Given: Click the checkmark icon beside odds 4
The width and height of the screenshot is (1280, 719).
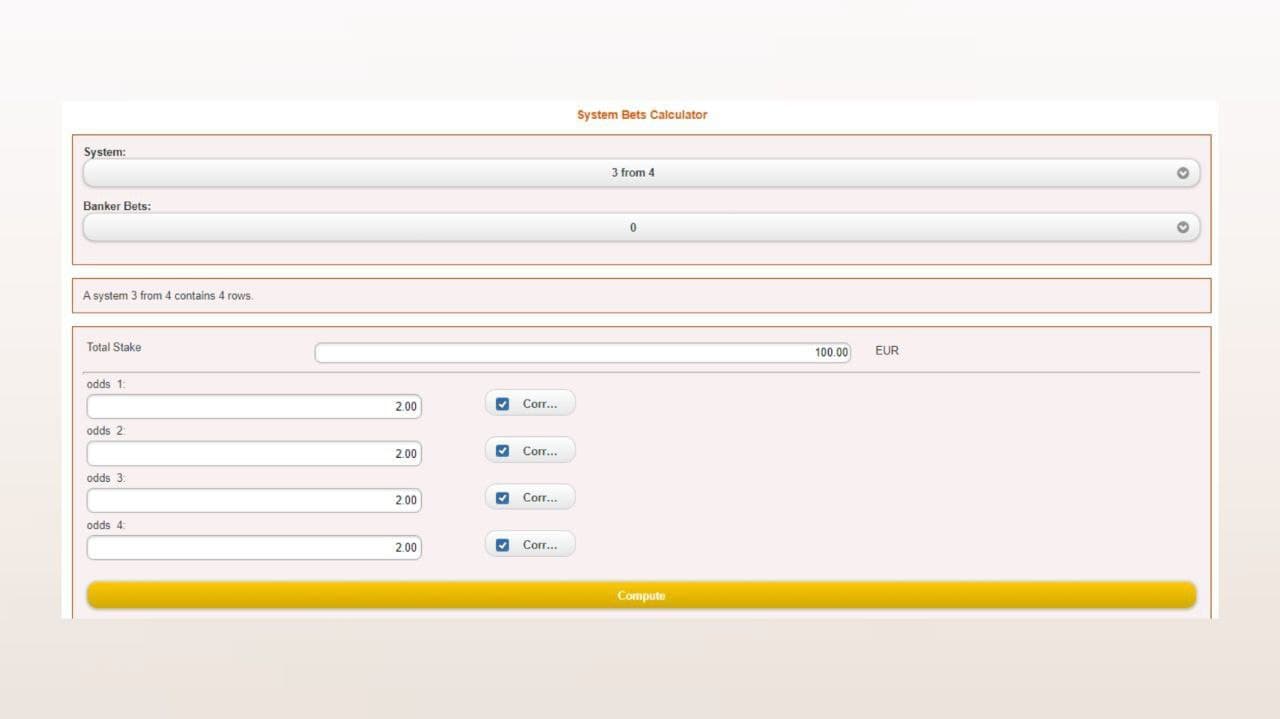Looking at the screenshot, I should click(503, 544).
